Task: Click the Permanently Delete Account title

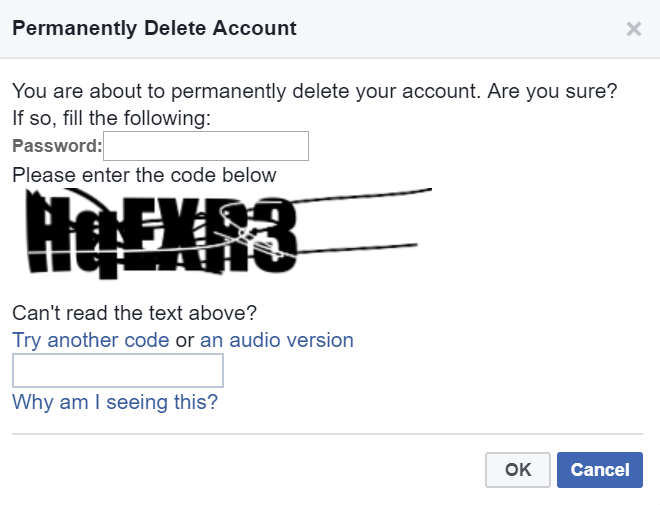Action: click(x=154, y=29)
